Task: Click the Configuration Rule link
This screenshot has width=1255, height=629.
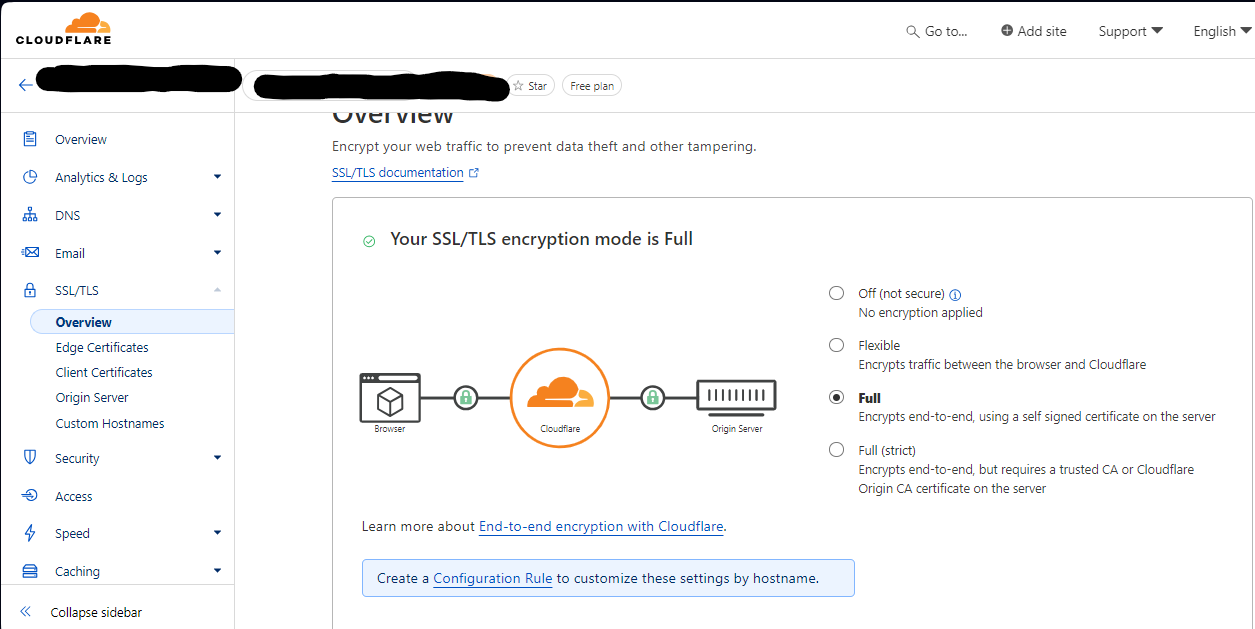Action: point(492,578)
